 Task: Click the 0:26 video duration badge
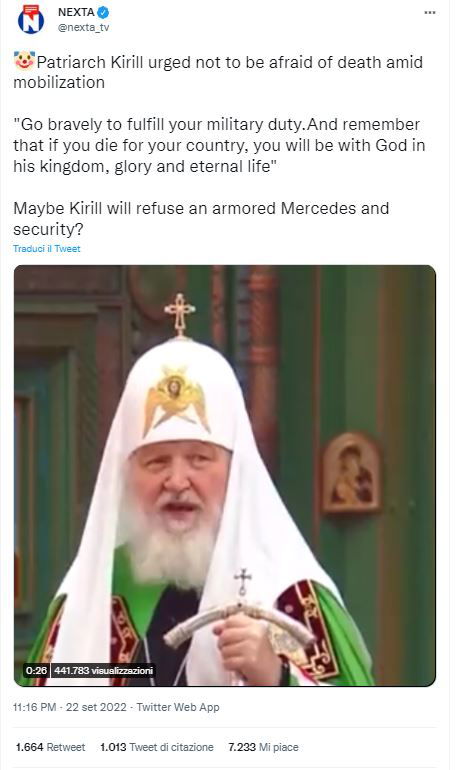36,670
